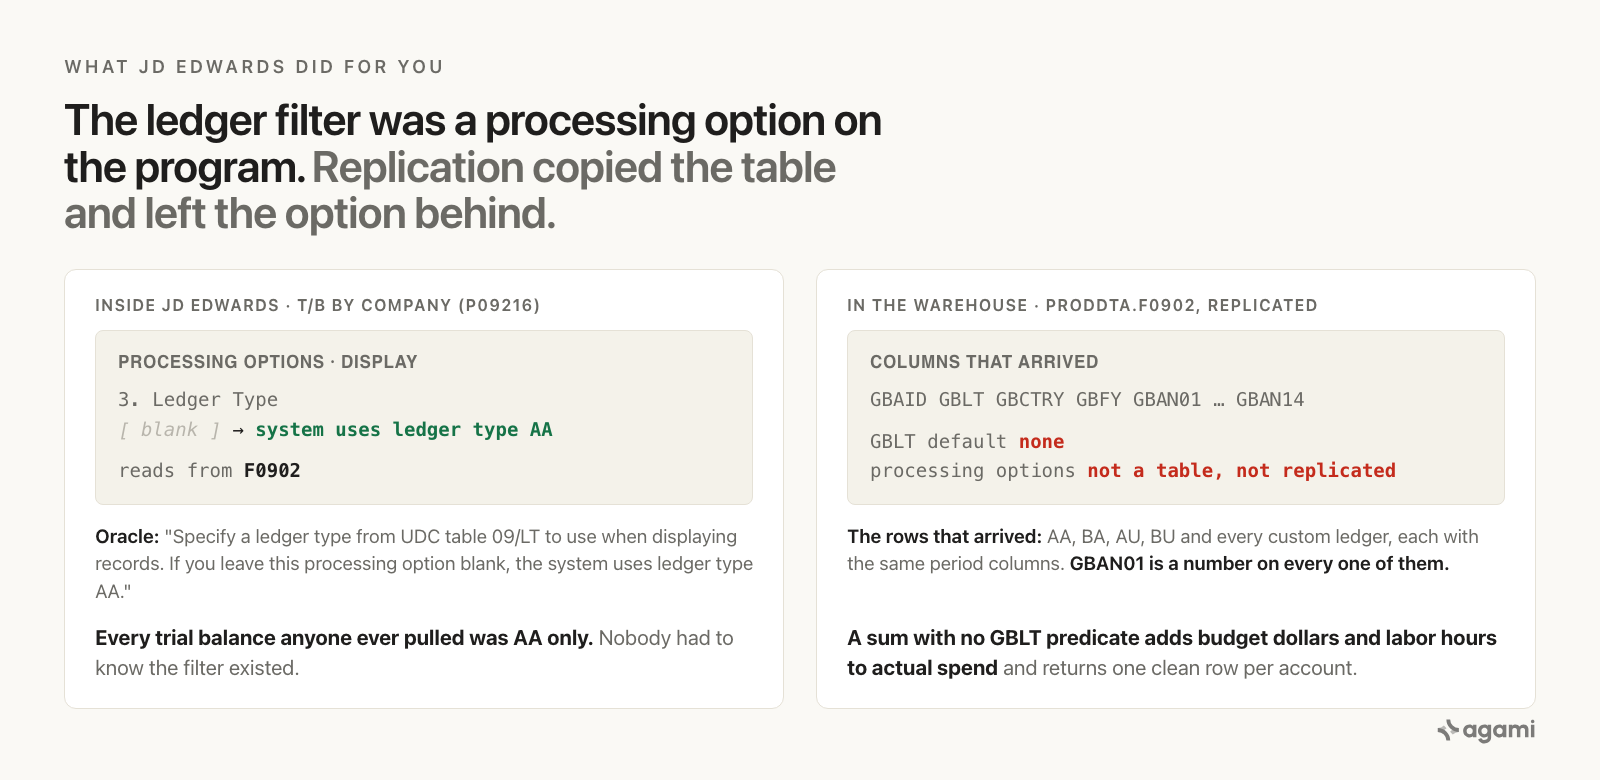Click the agami wordmark text

(x=1498, y=730)
